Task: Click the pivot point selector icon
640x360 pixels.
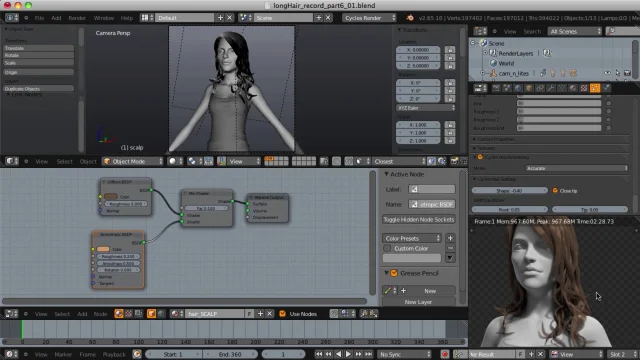Action: [x=194, y=161]
